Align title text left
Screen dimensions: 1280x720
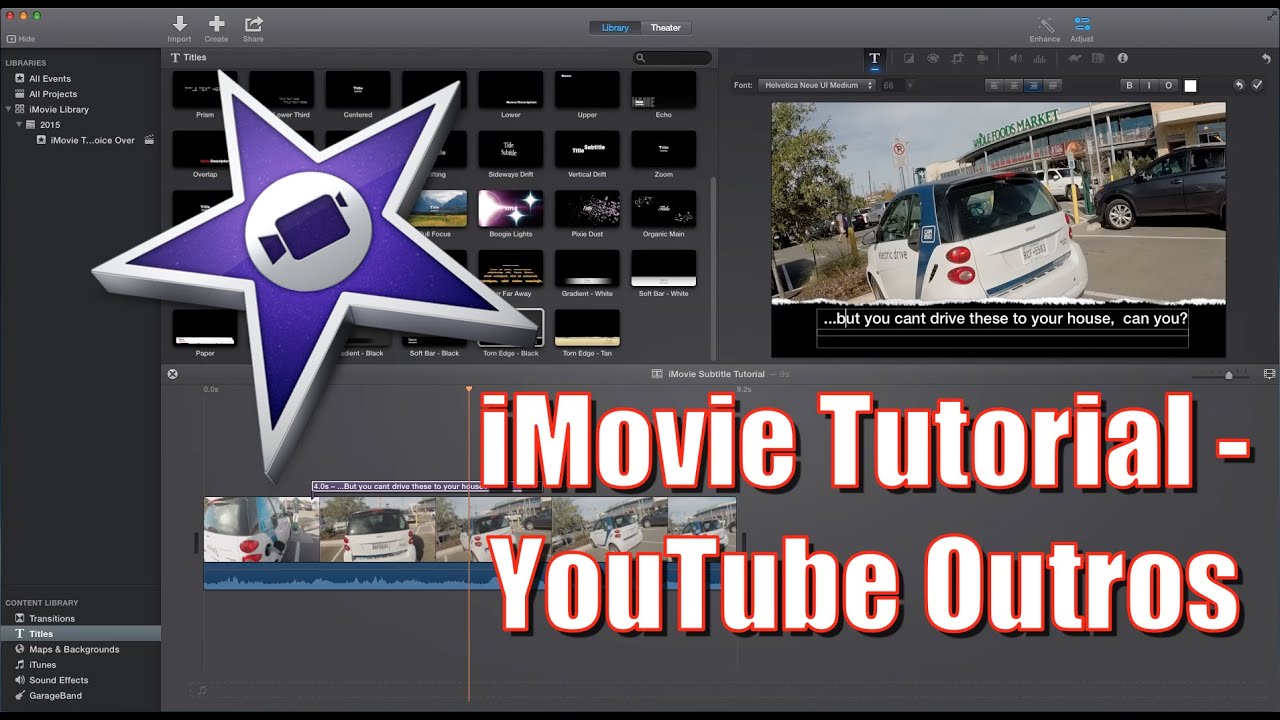[995, 86]
